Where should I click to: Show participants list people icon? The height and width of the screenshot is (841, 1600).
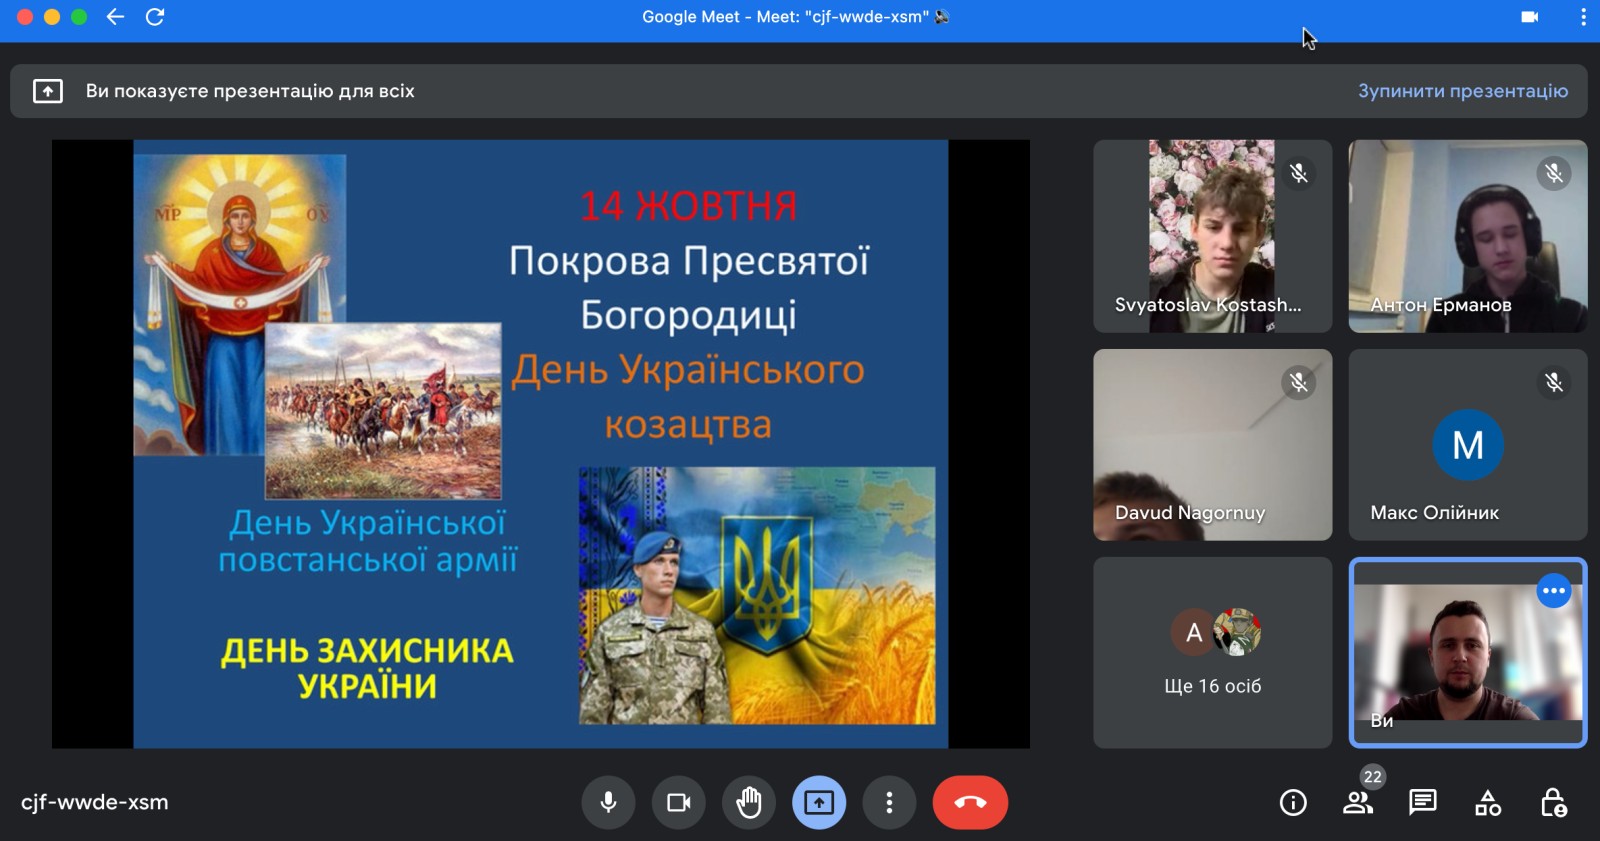tap(1357, 802)
